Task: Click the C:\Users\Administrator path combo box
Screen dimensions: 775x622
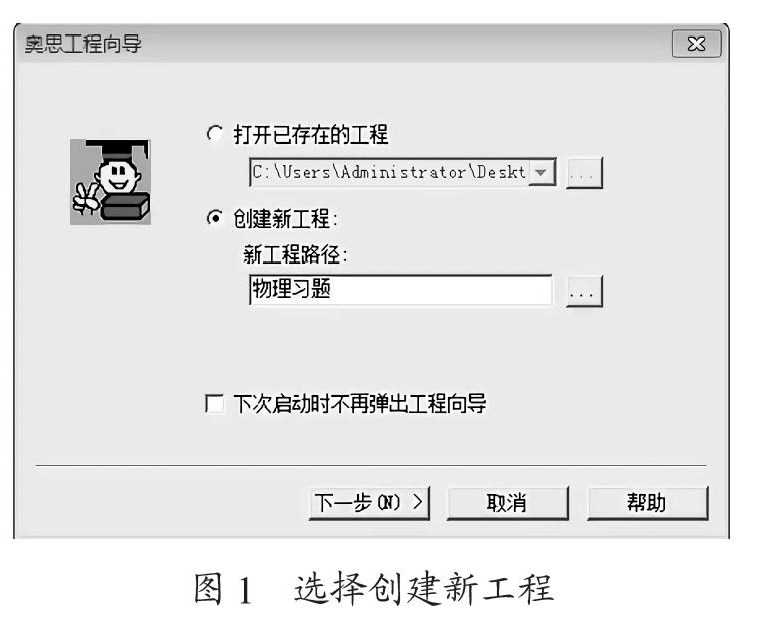Action: [x=402, y=173]
